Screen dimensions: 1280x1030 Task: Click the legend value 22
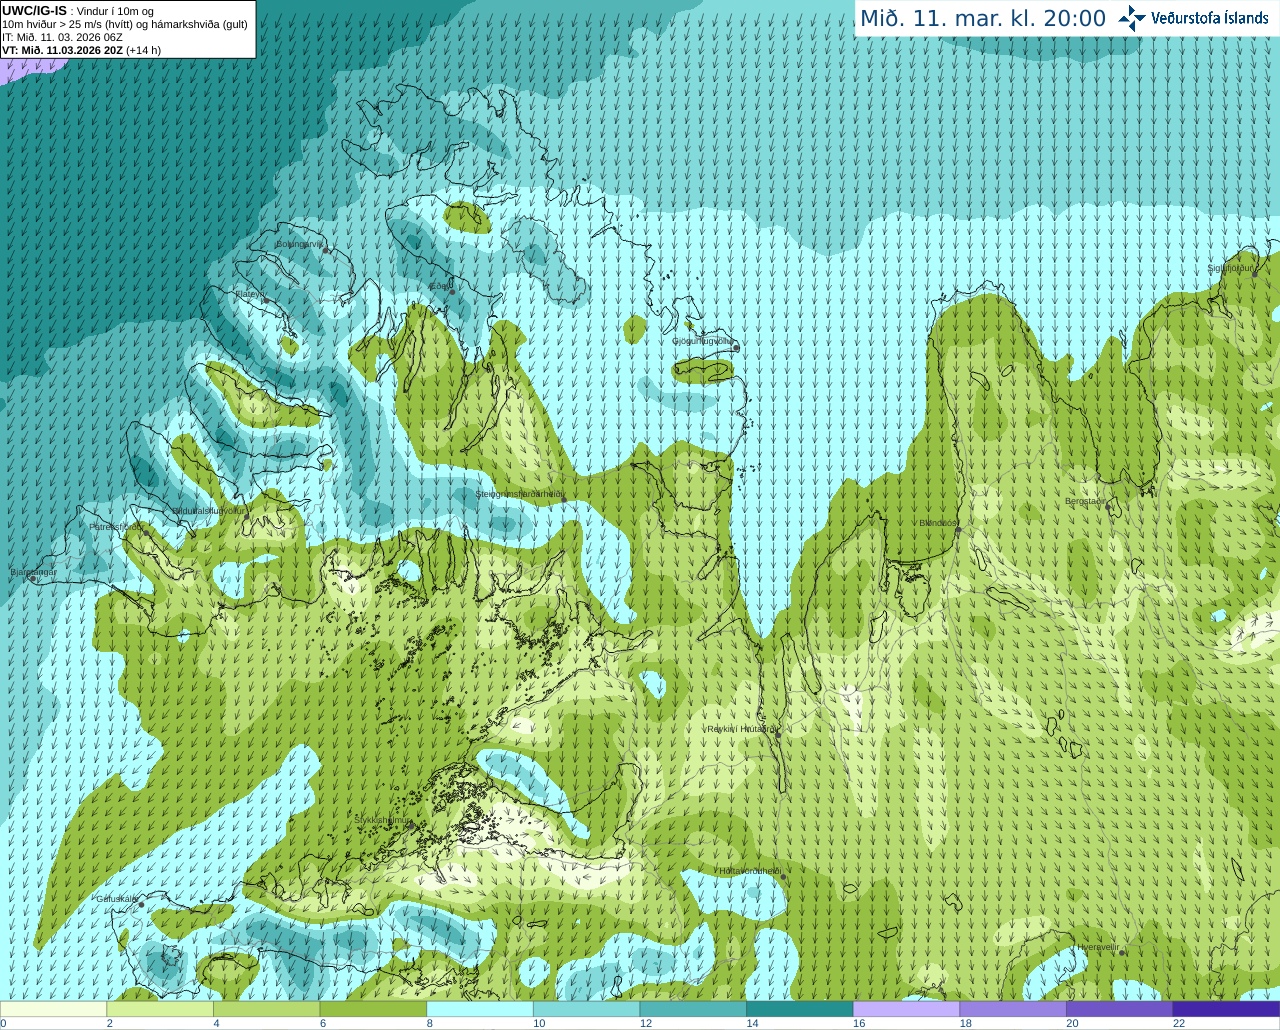tap(1179, 1023)
